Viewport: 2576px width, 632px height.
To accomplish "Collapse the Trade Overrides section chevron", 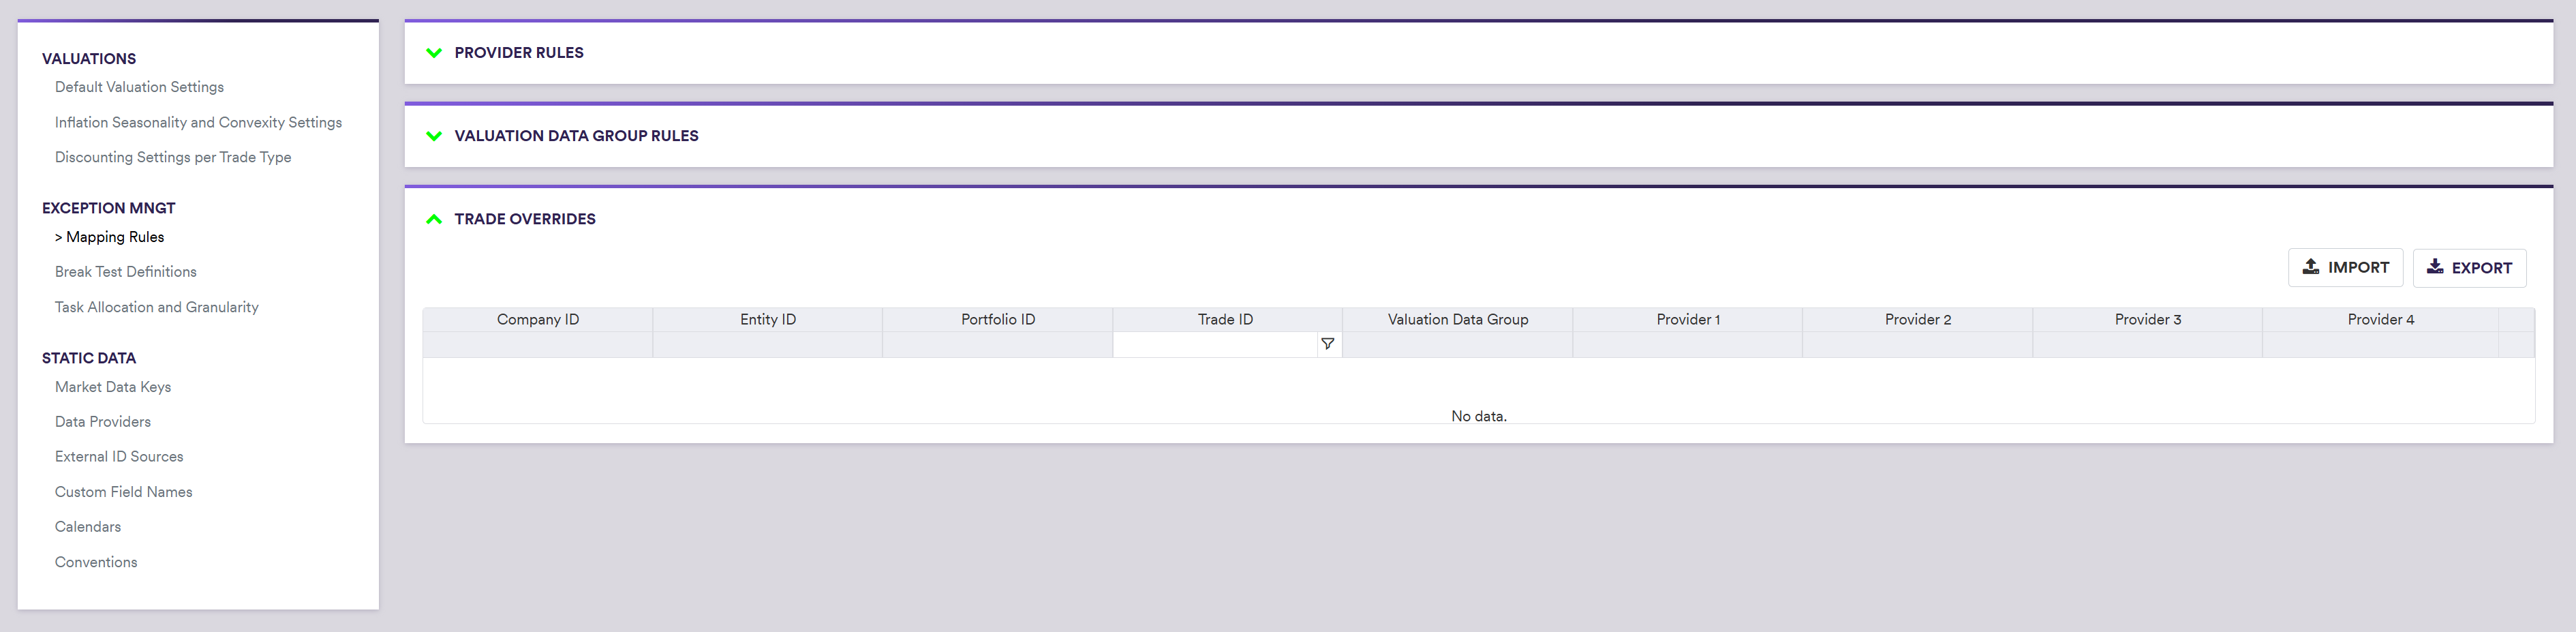I will click(434, 219).
